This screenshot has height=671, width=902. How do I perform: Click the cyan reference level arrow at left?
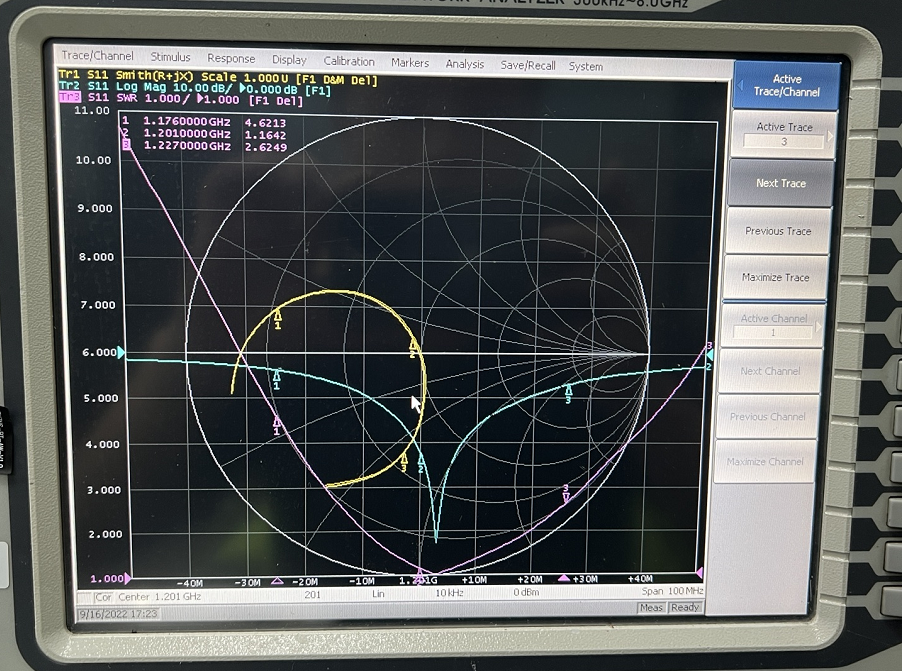point(122,353)
